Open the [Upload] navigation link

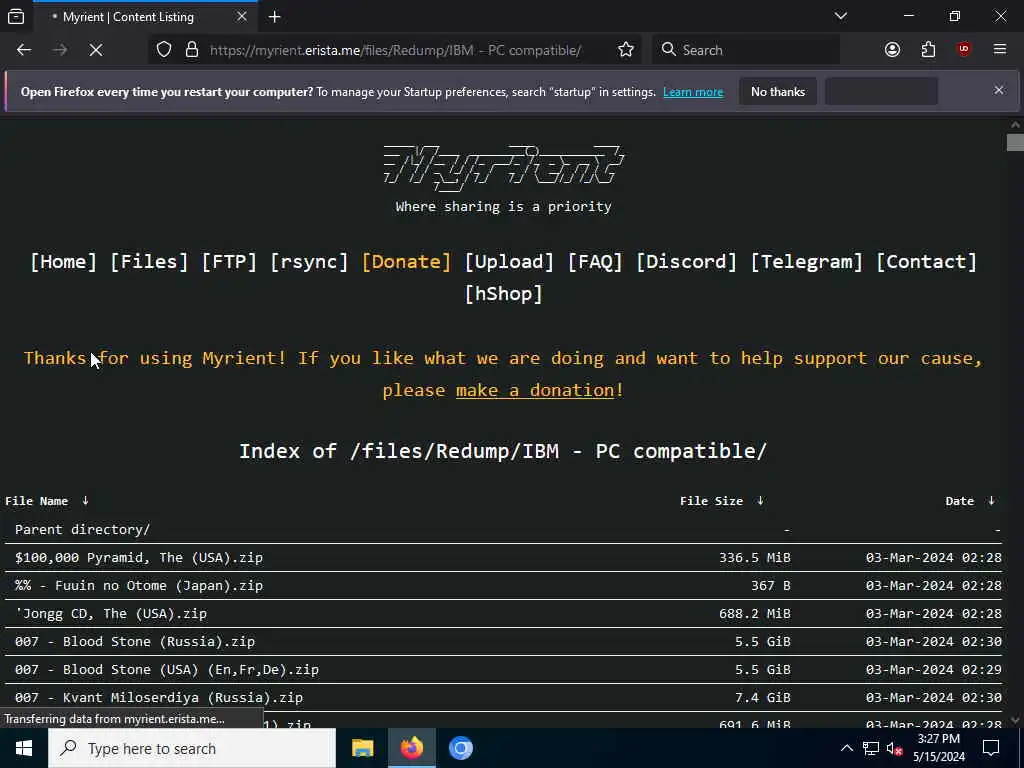509,262
